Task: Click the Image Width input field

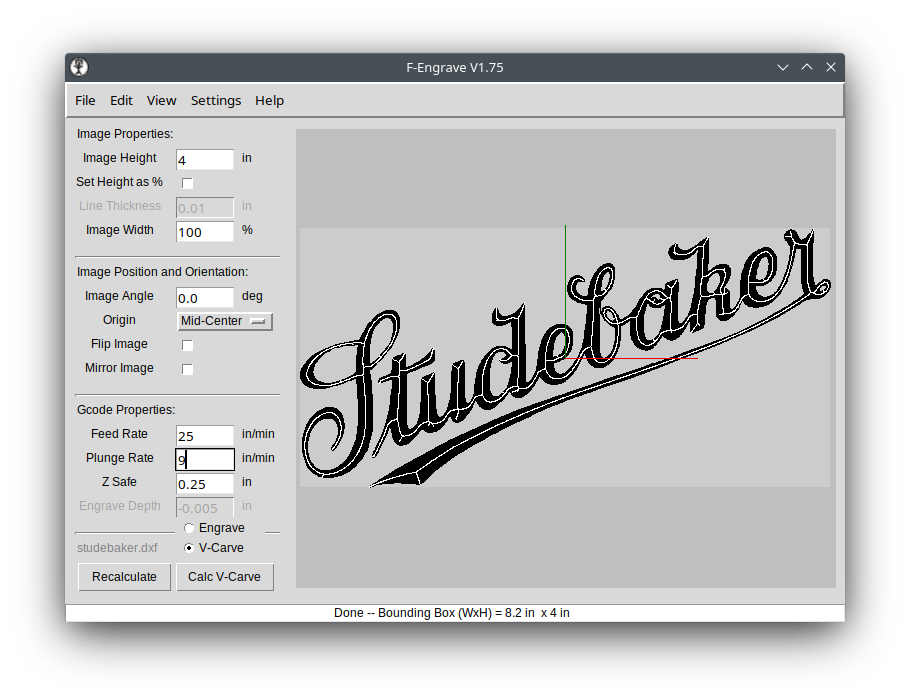Action: [x=205, y=232]
